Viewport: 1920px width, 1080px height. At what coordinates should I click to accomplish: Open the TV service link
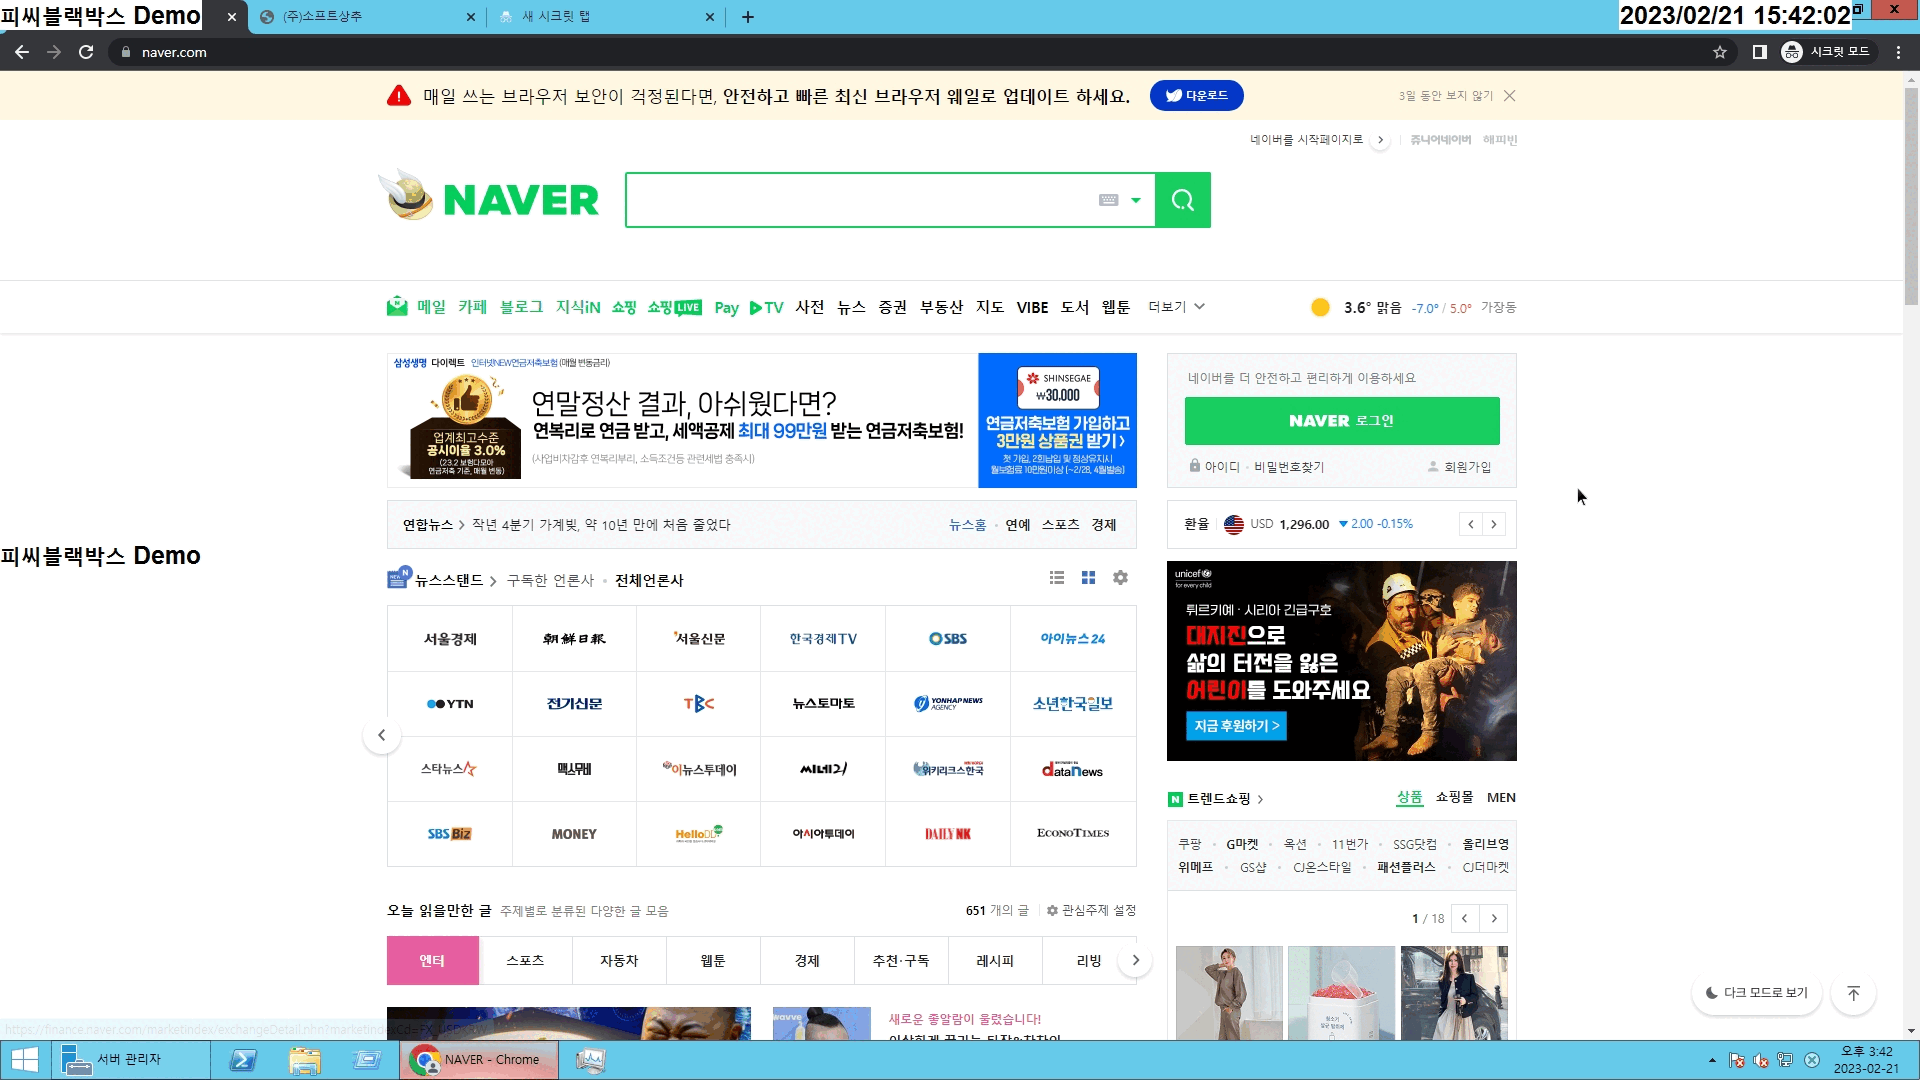tap(767, 307)
